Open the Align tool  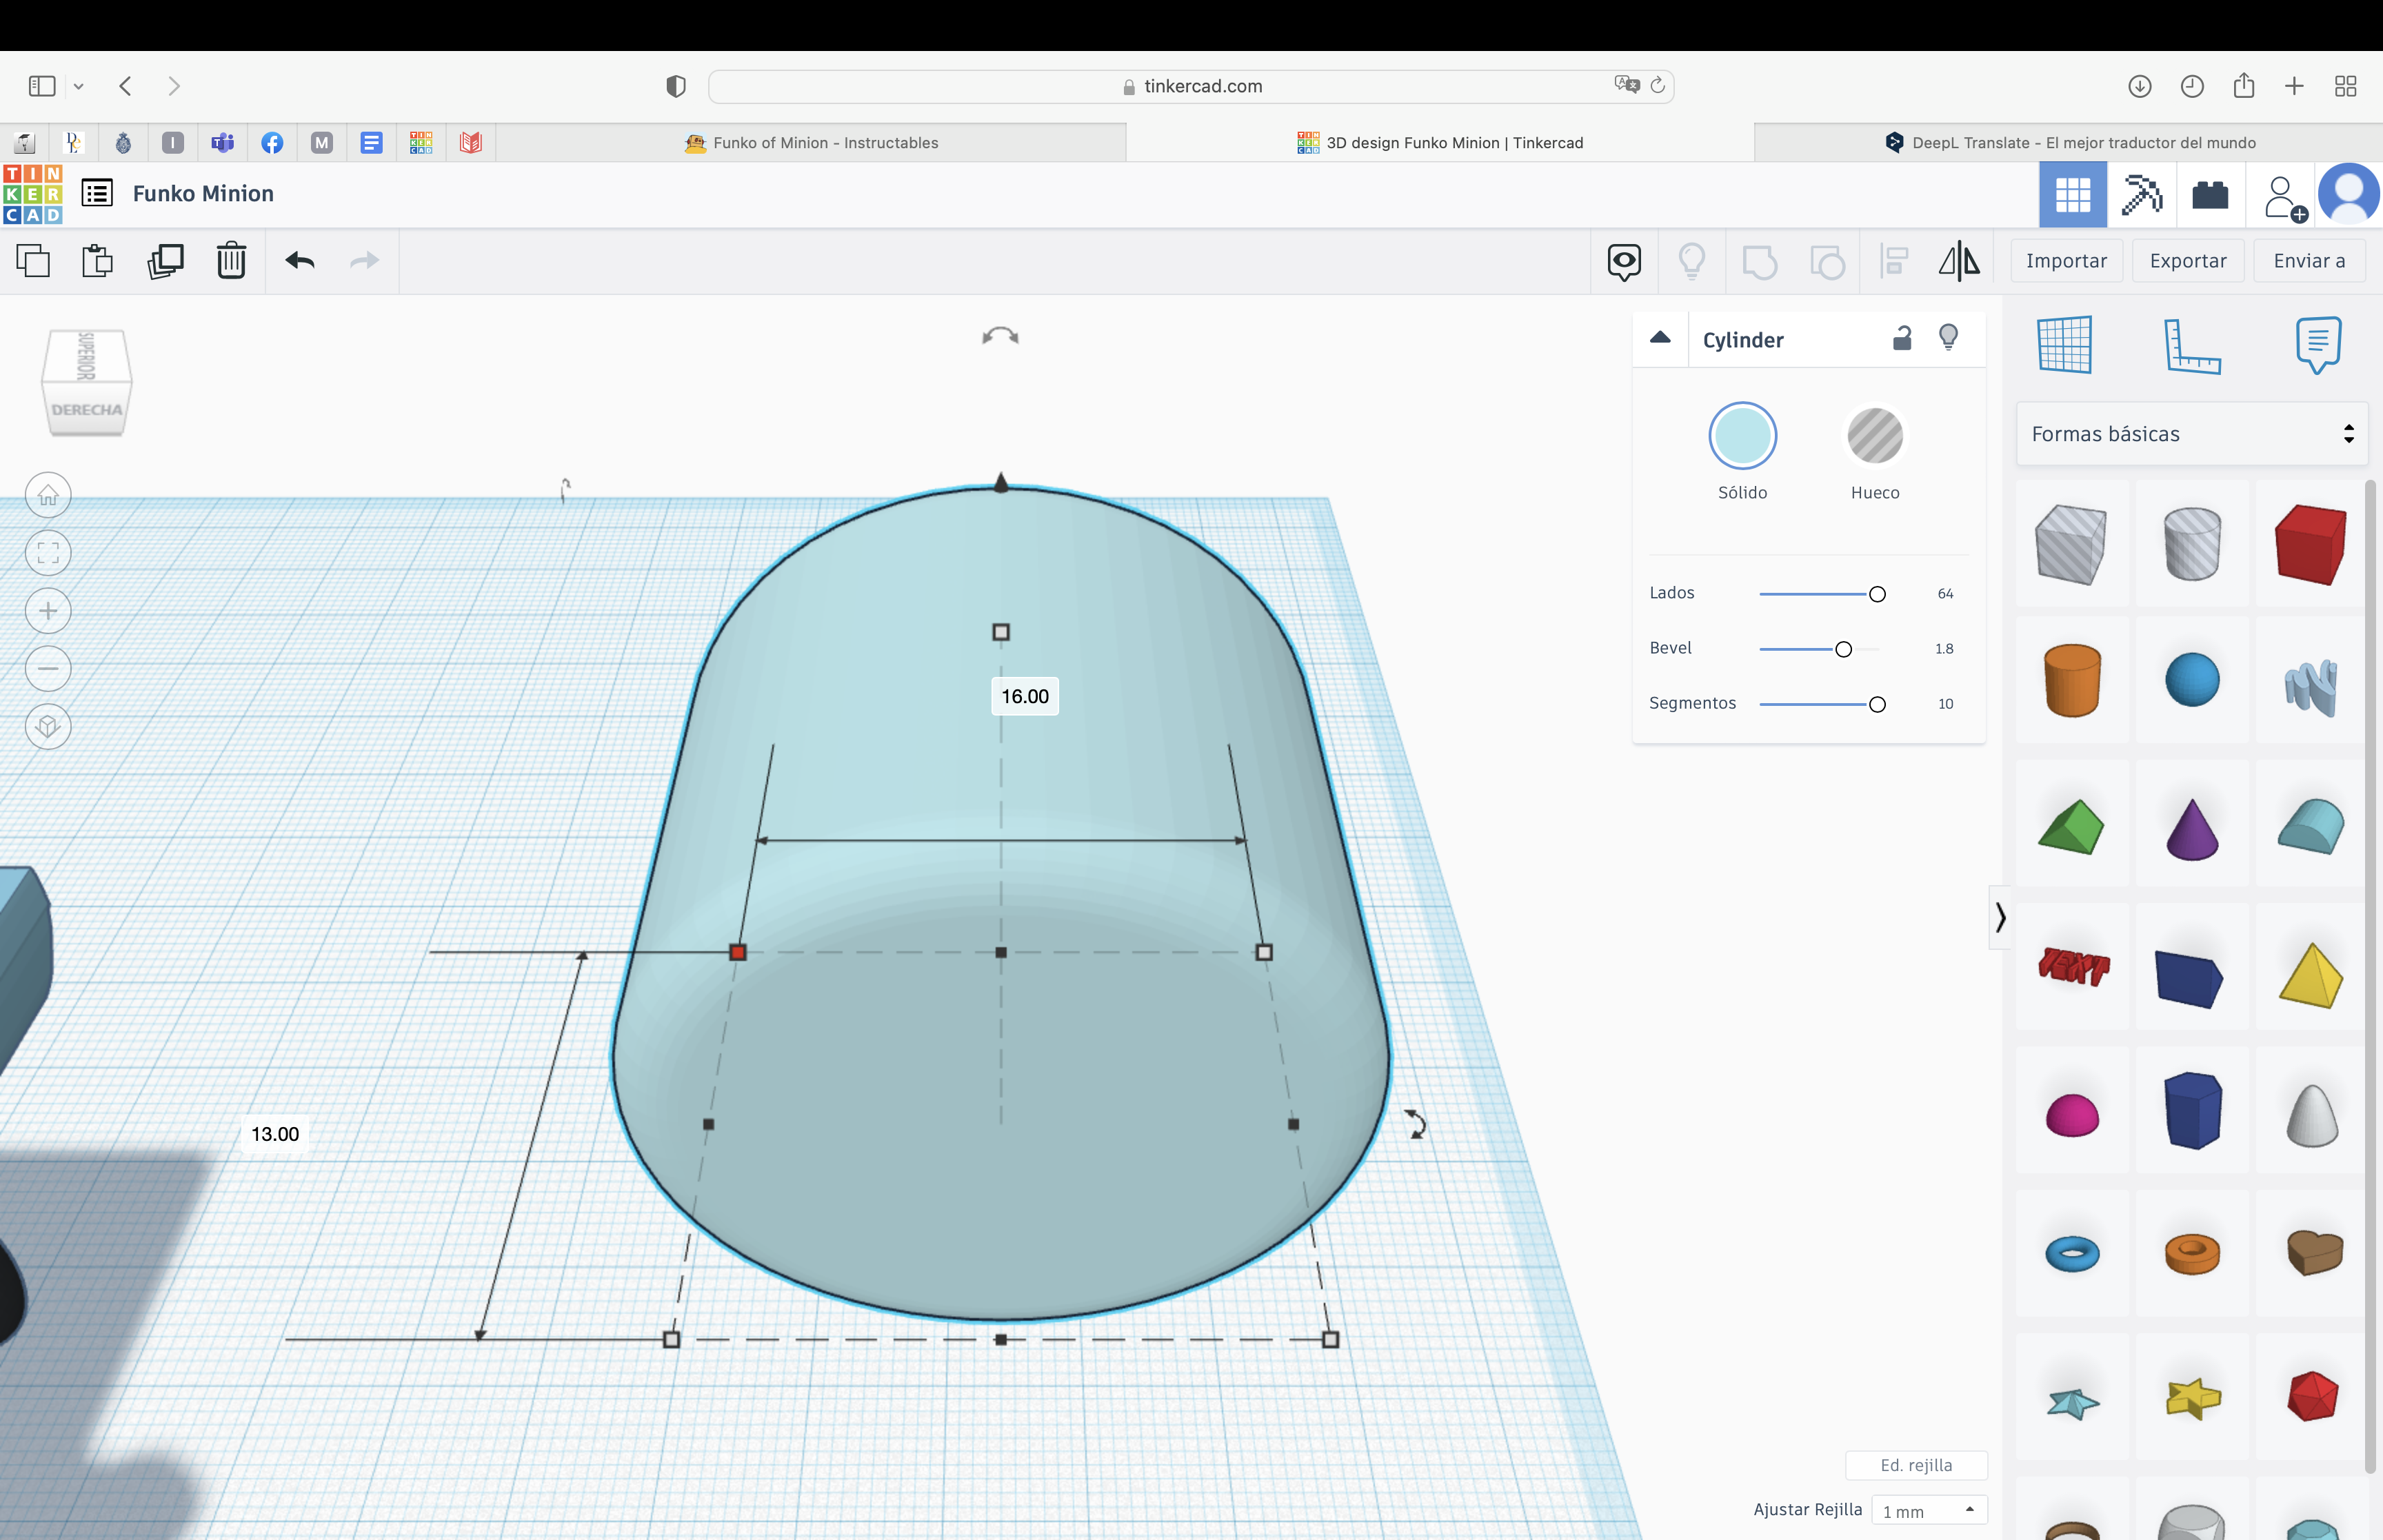1894,262
